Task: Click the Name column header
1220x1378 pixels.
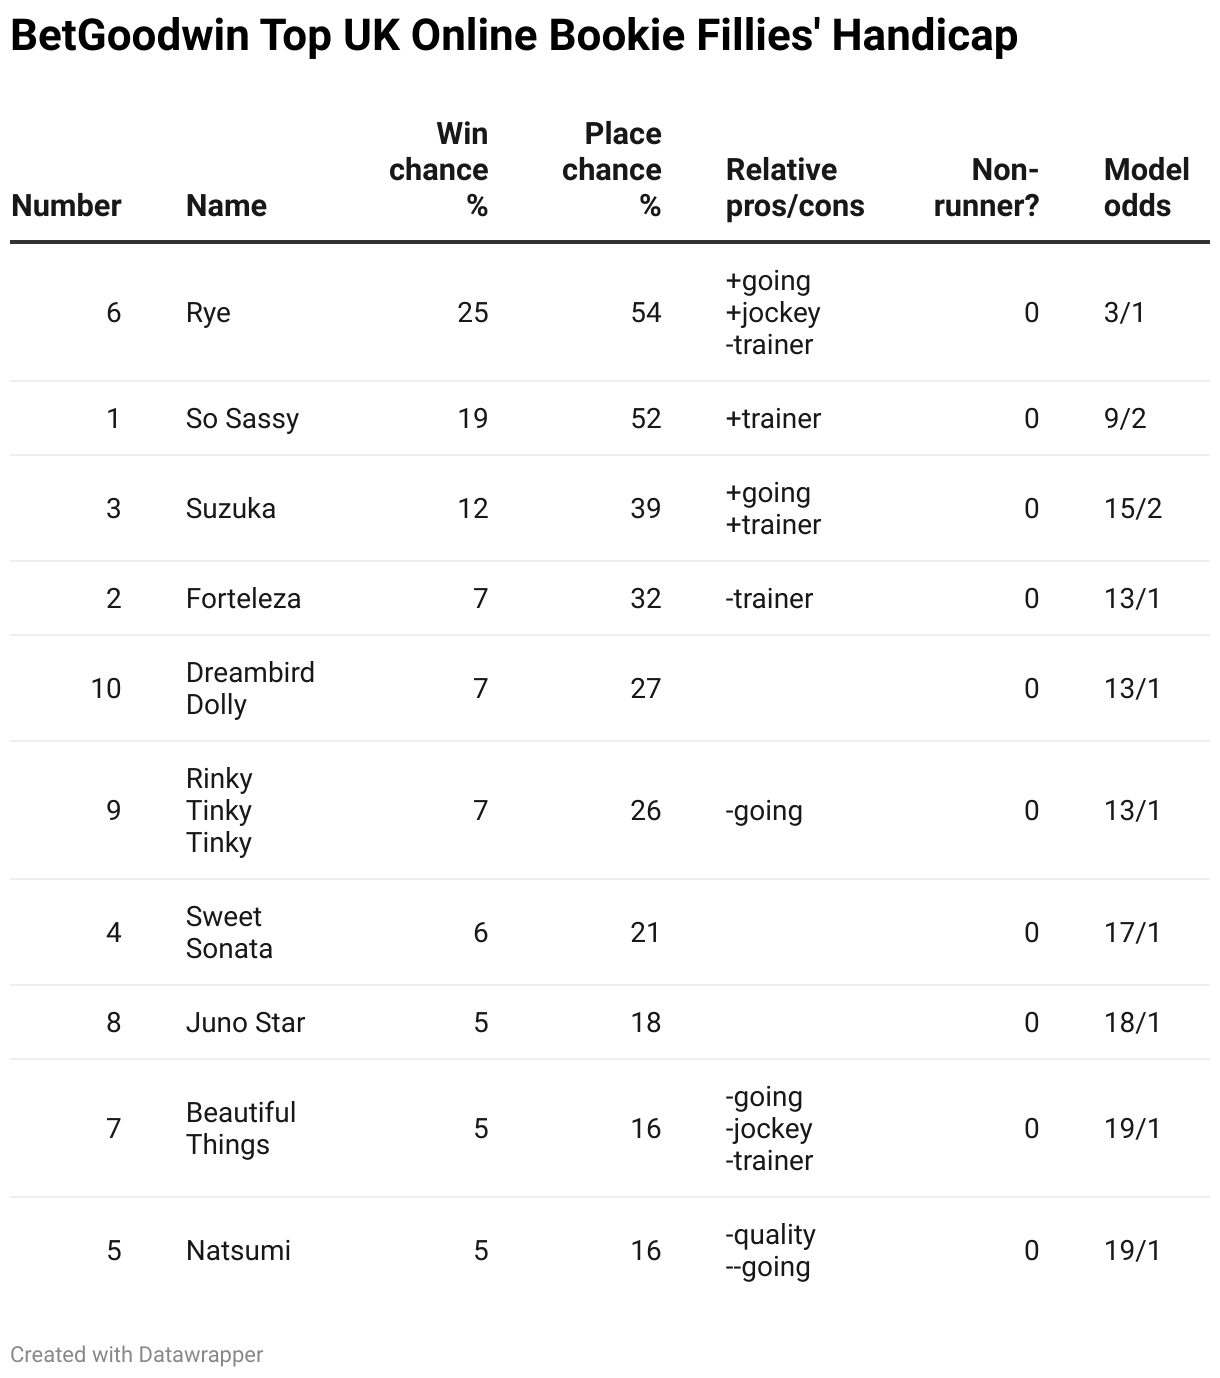Action: (x=226, y=205)
